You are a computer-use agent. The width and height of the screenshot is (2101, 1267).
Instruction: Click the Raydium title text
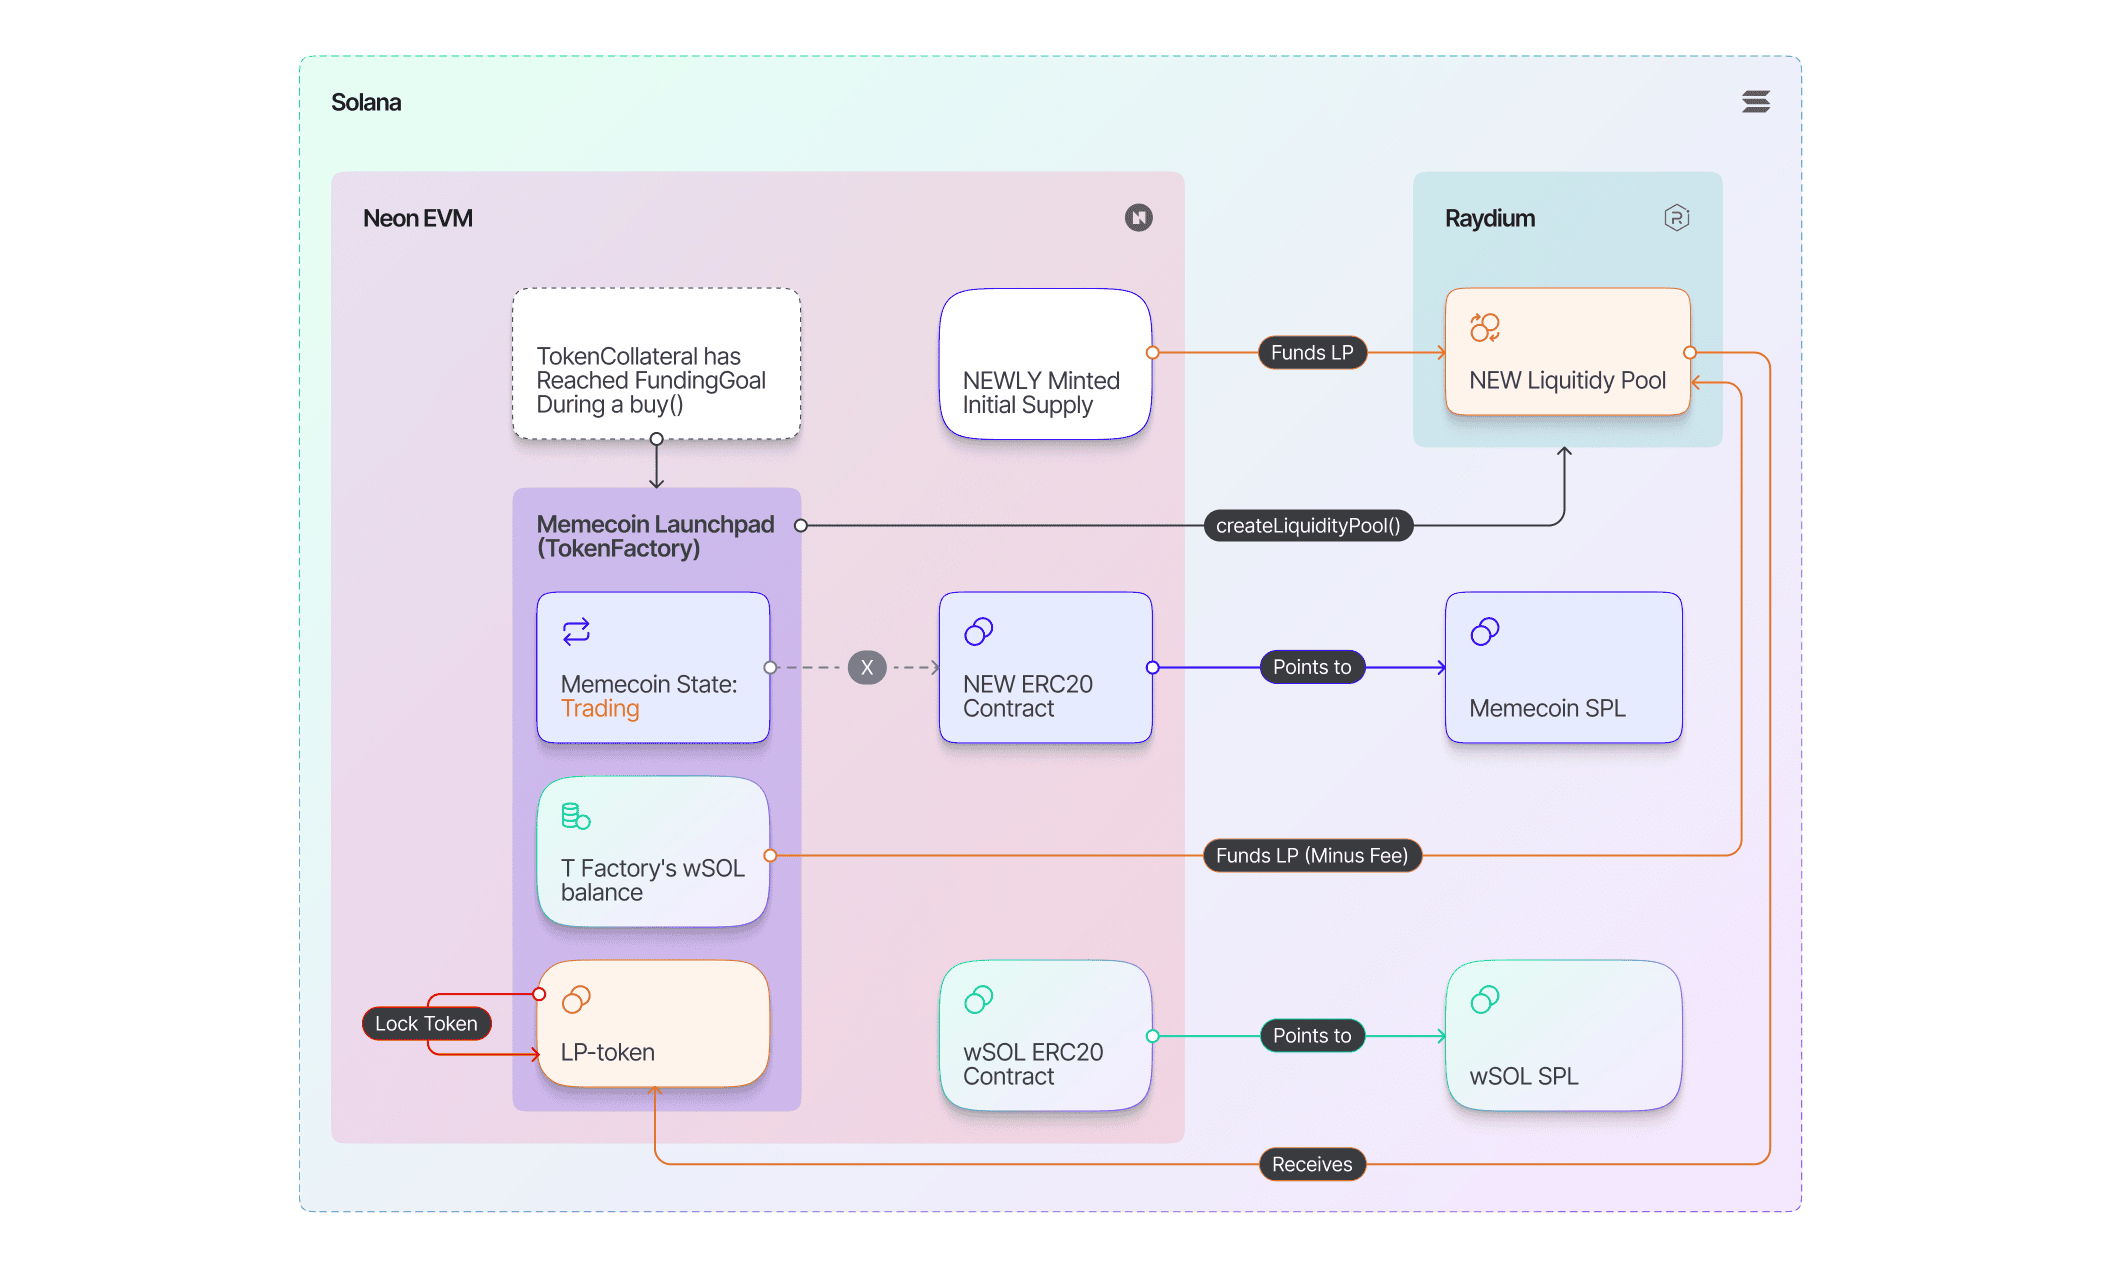tap(1490, 218)
